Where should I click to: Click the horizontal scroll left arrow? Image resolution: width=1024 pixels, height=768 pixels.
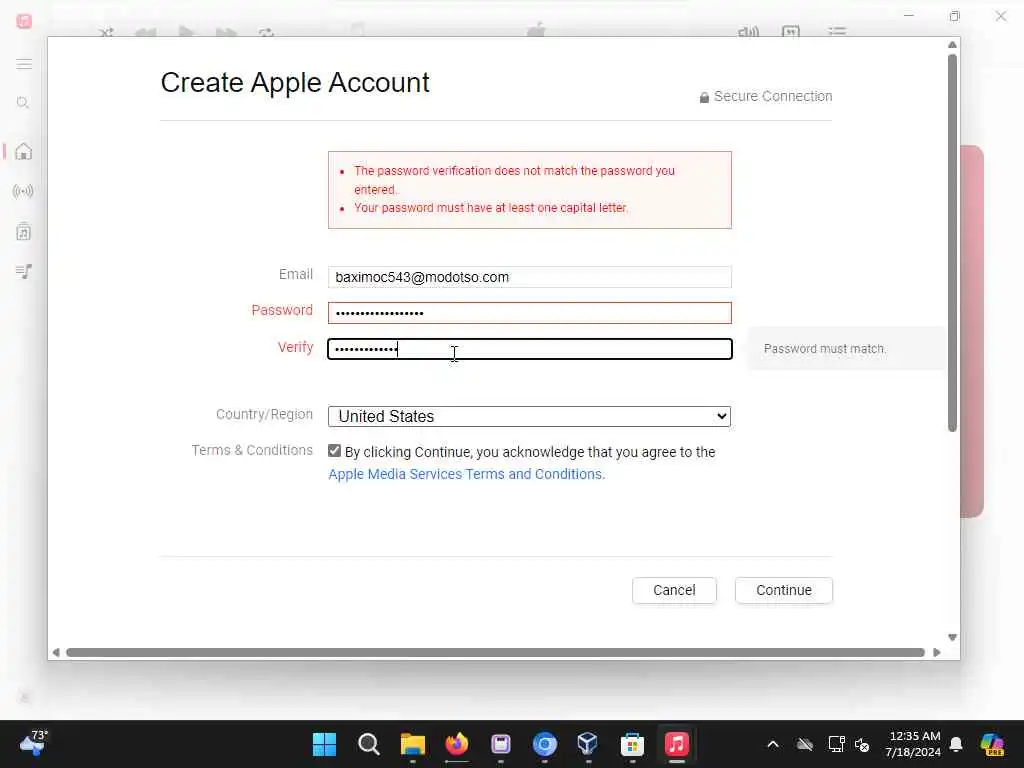tap(56, 652)
